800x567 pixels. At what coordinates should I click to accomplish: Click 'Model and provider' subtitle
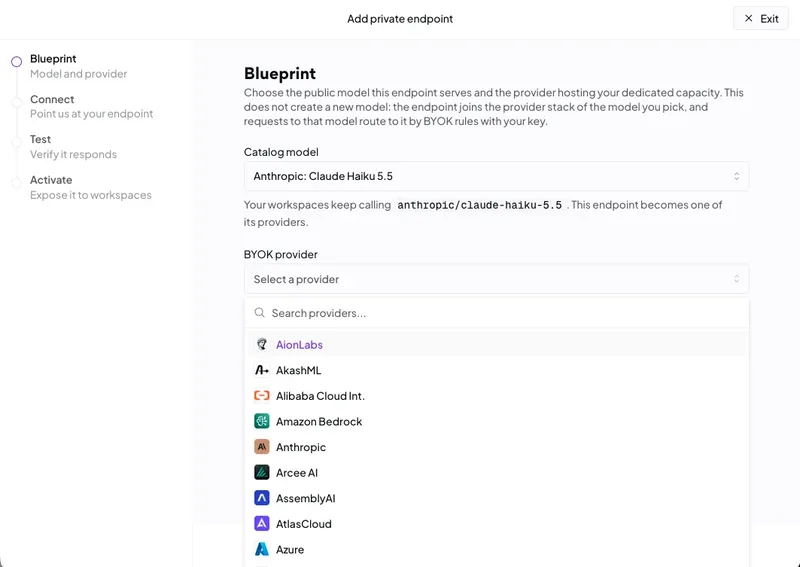(x=79, y=73)
